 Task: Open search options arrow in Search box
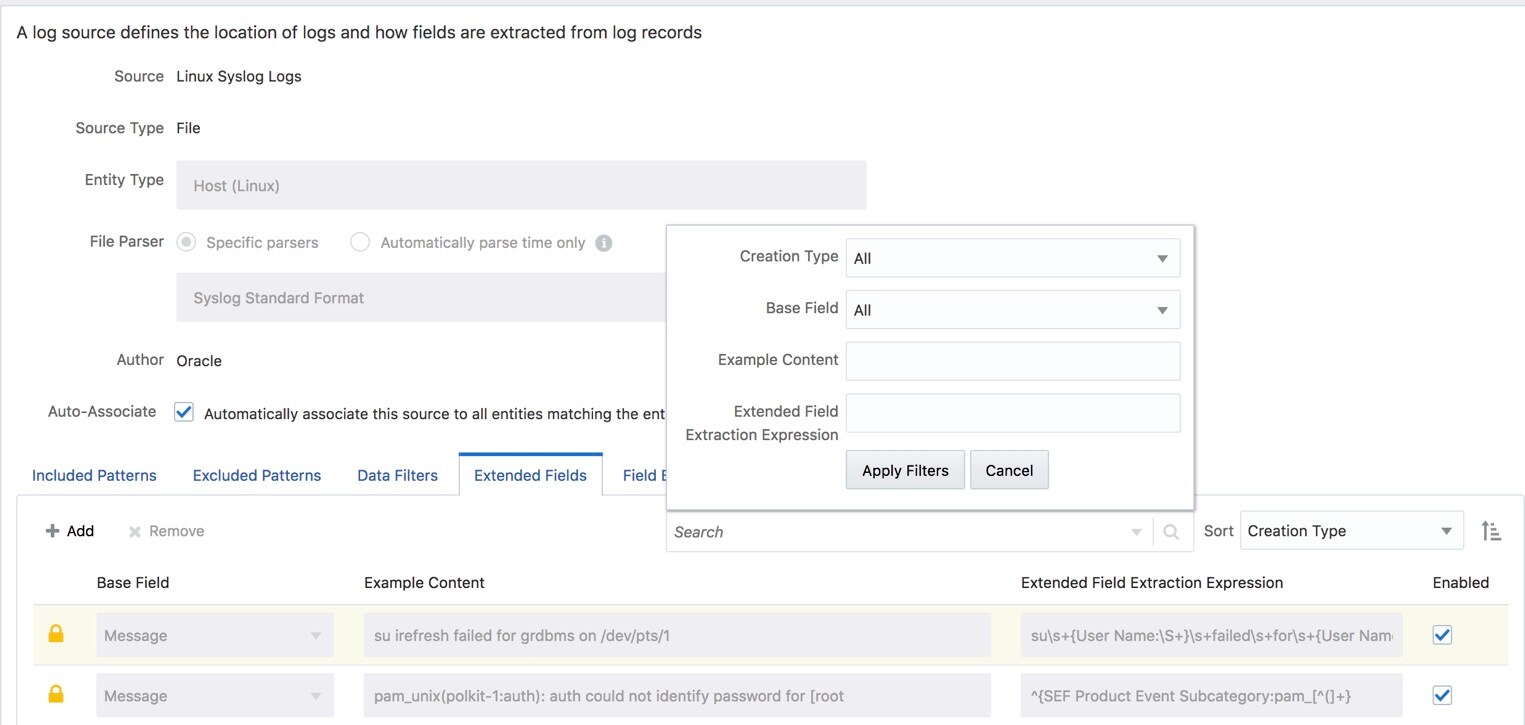click(x=1136, y=532)
